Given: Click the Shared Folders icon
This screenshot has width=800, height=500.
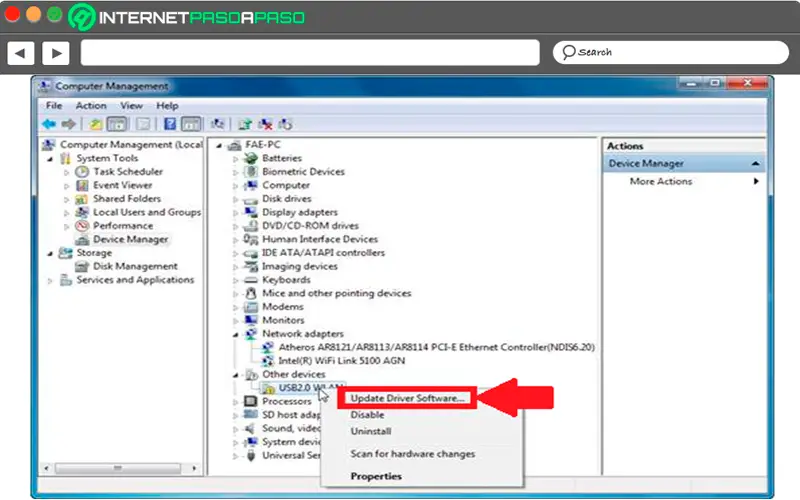Looking at the screenshot, I should [x=82, y=199].
